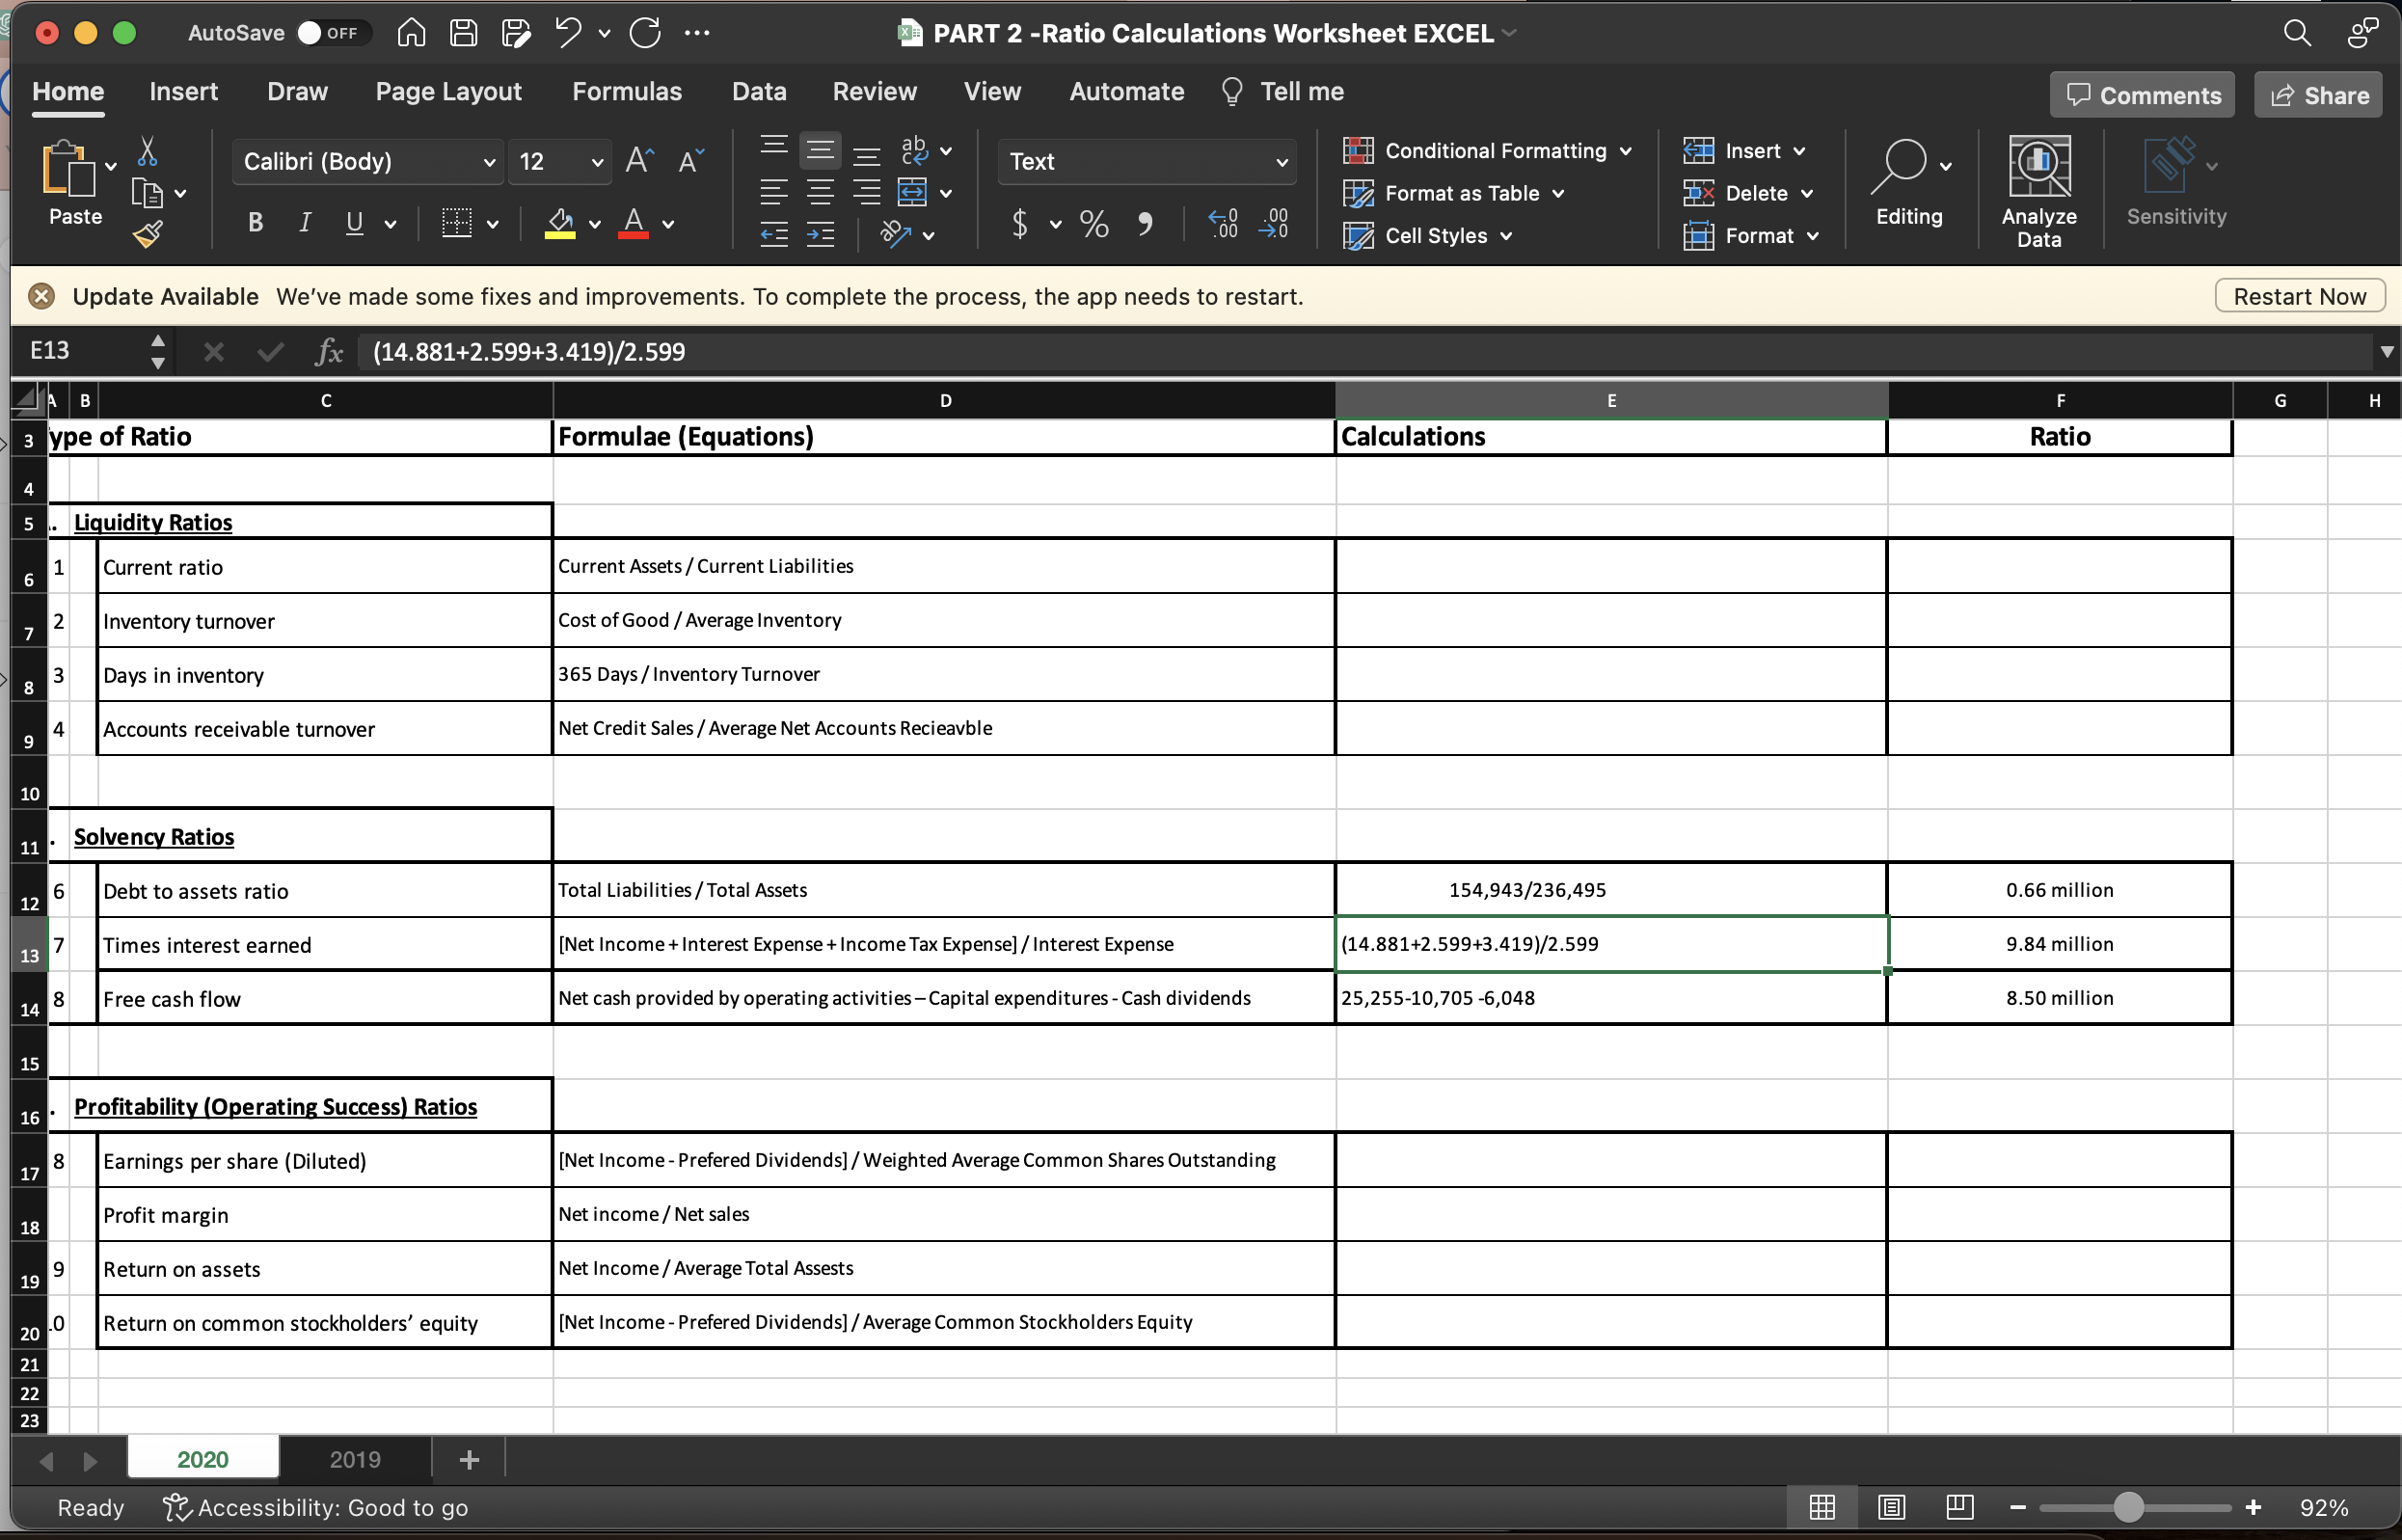Click the Cut scissors icon
2402x1540 pixels.
pyautogui.click(x=147, y=152)
